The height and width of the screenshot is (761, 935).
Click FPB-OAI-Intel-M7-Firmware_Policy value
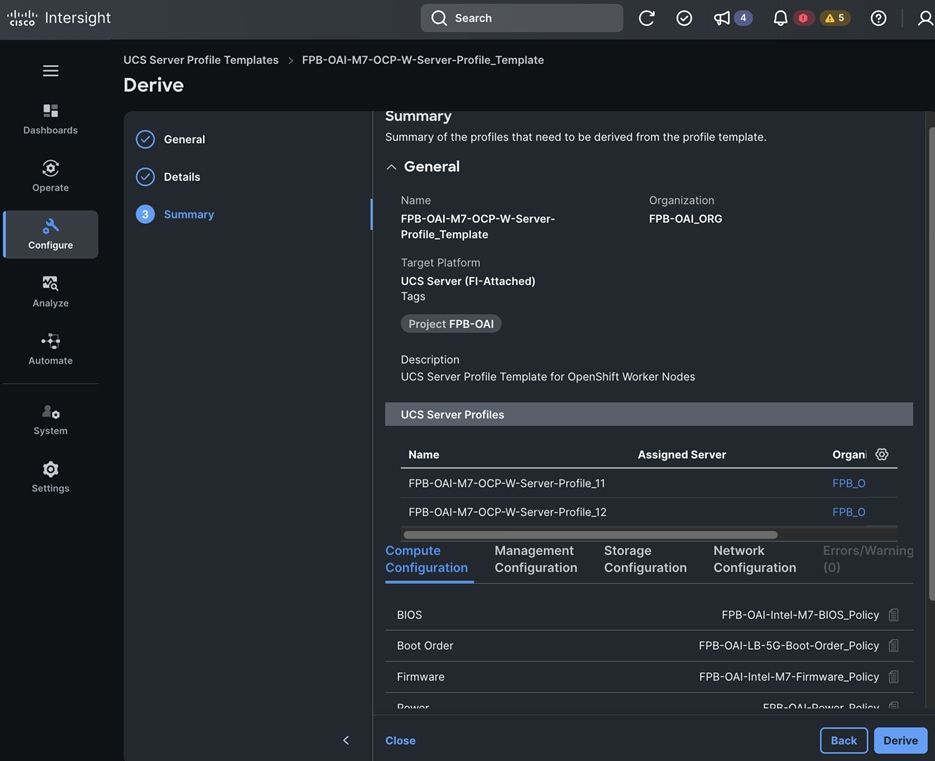click(789, 677)
